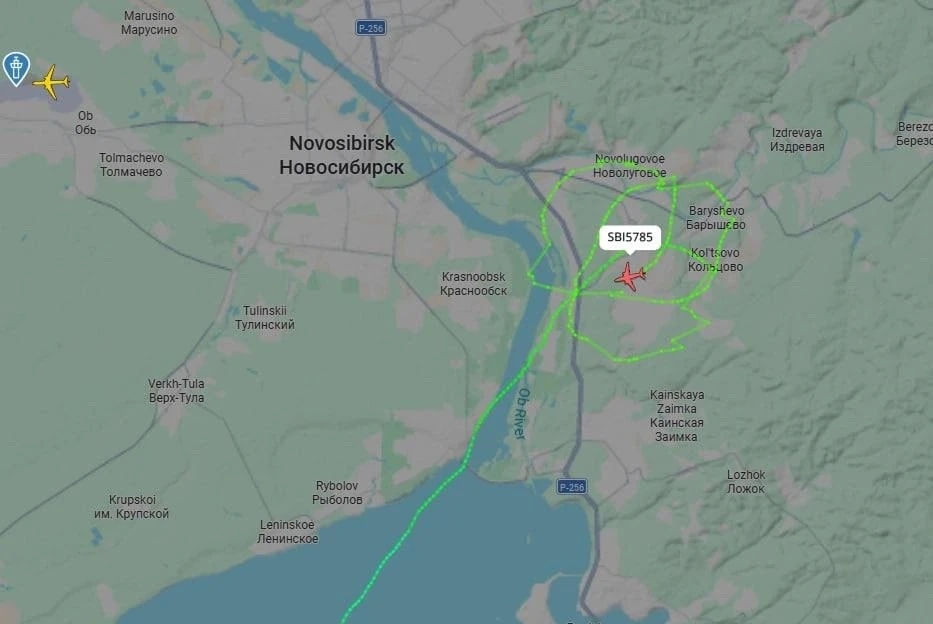Select the Kol'tsovo place label
The width and height of the screenshot is (933, 624).
715,260
